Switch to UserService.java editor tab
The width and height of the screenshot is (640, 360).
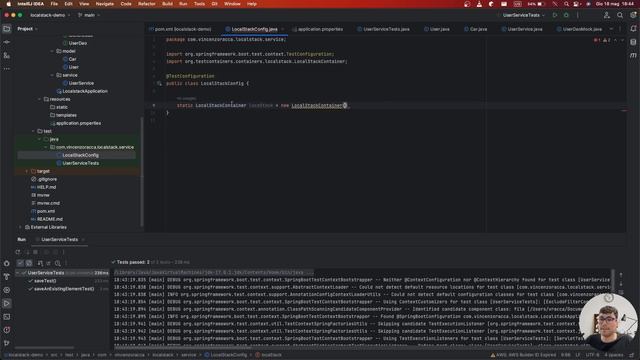pos(522,29)
